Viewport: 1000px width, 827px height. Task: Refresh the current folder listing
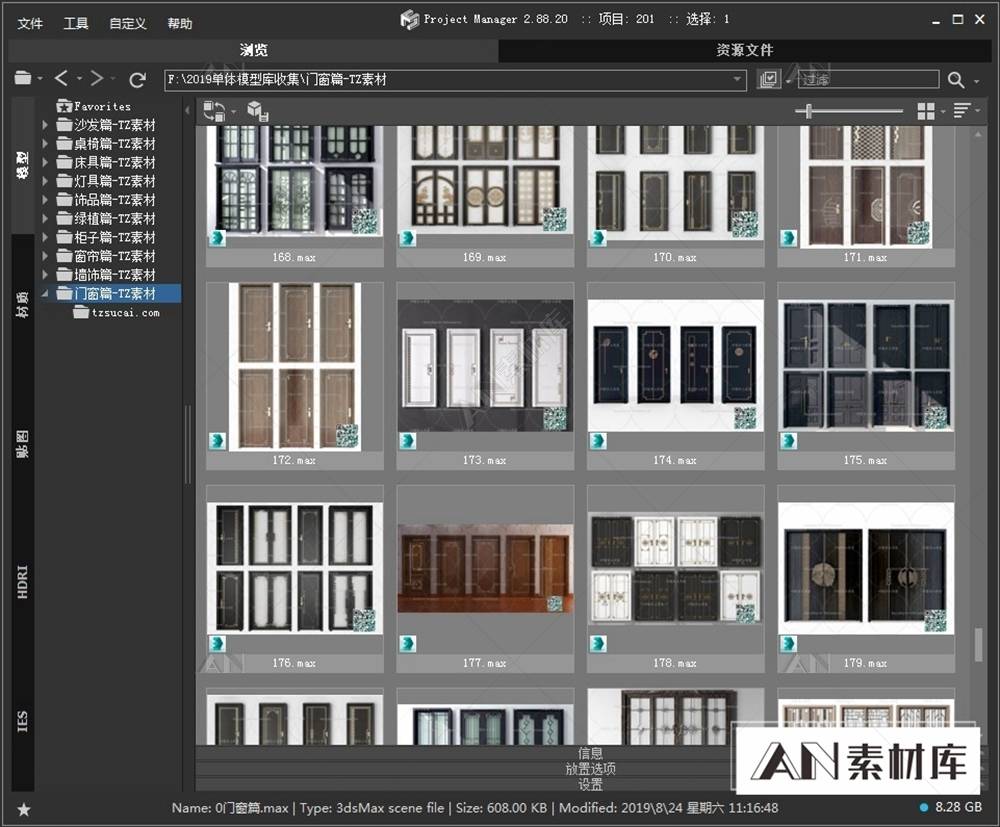click(137, 79)
